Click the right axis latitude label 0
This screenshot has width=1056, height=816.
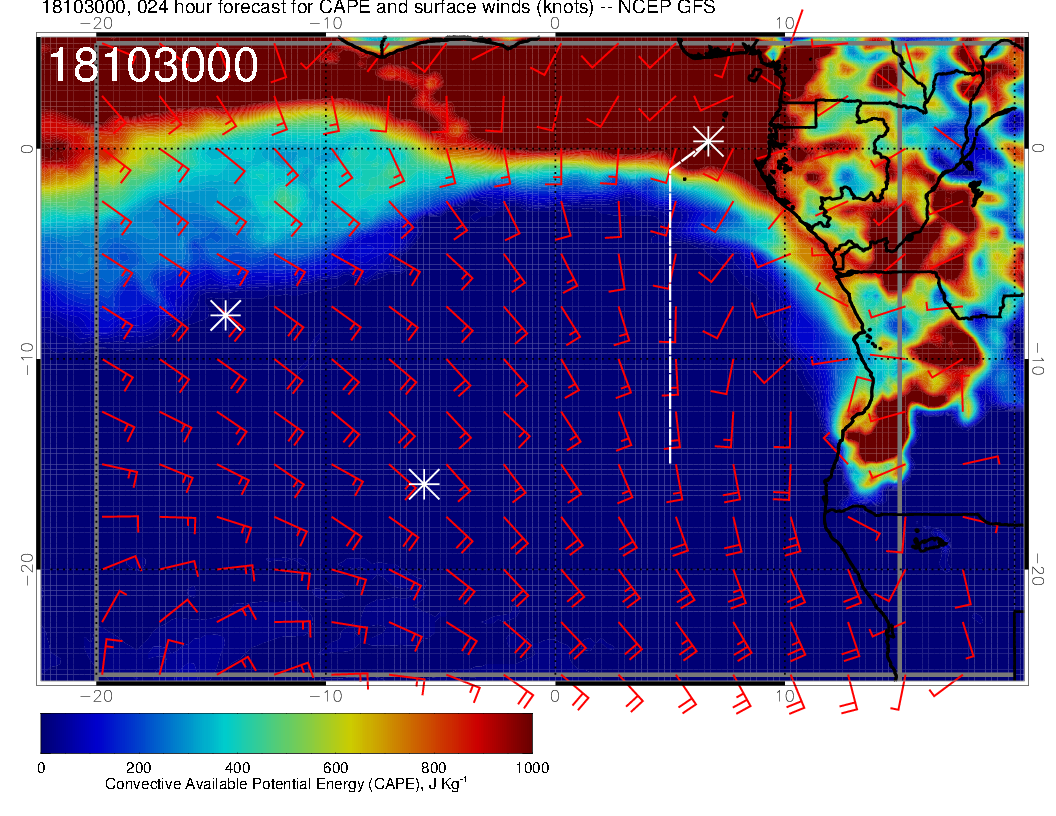click(1038, 148)
